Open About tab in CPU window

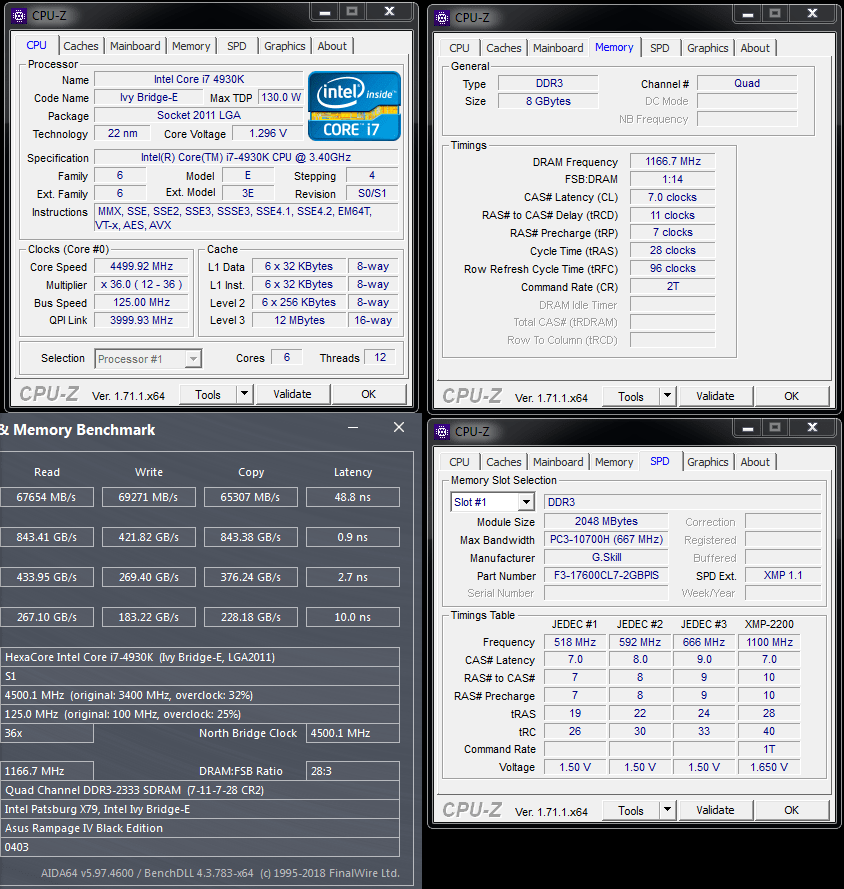coord(332,46)
